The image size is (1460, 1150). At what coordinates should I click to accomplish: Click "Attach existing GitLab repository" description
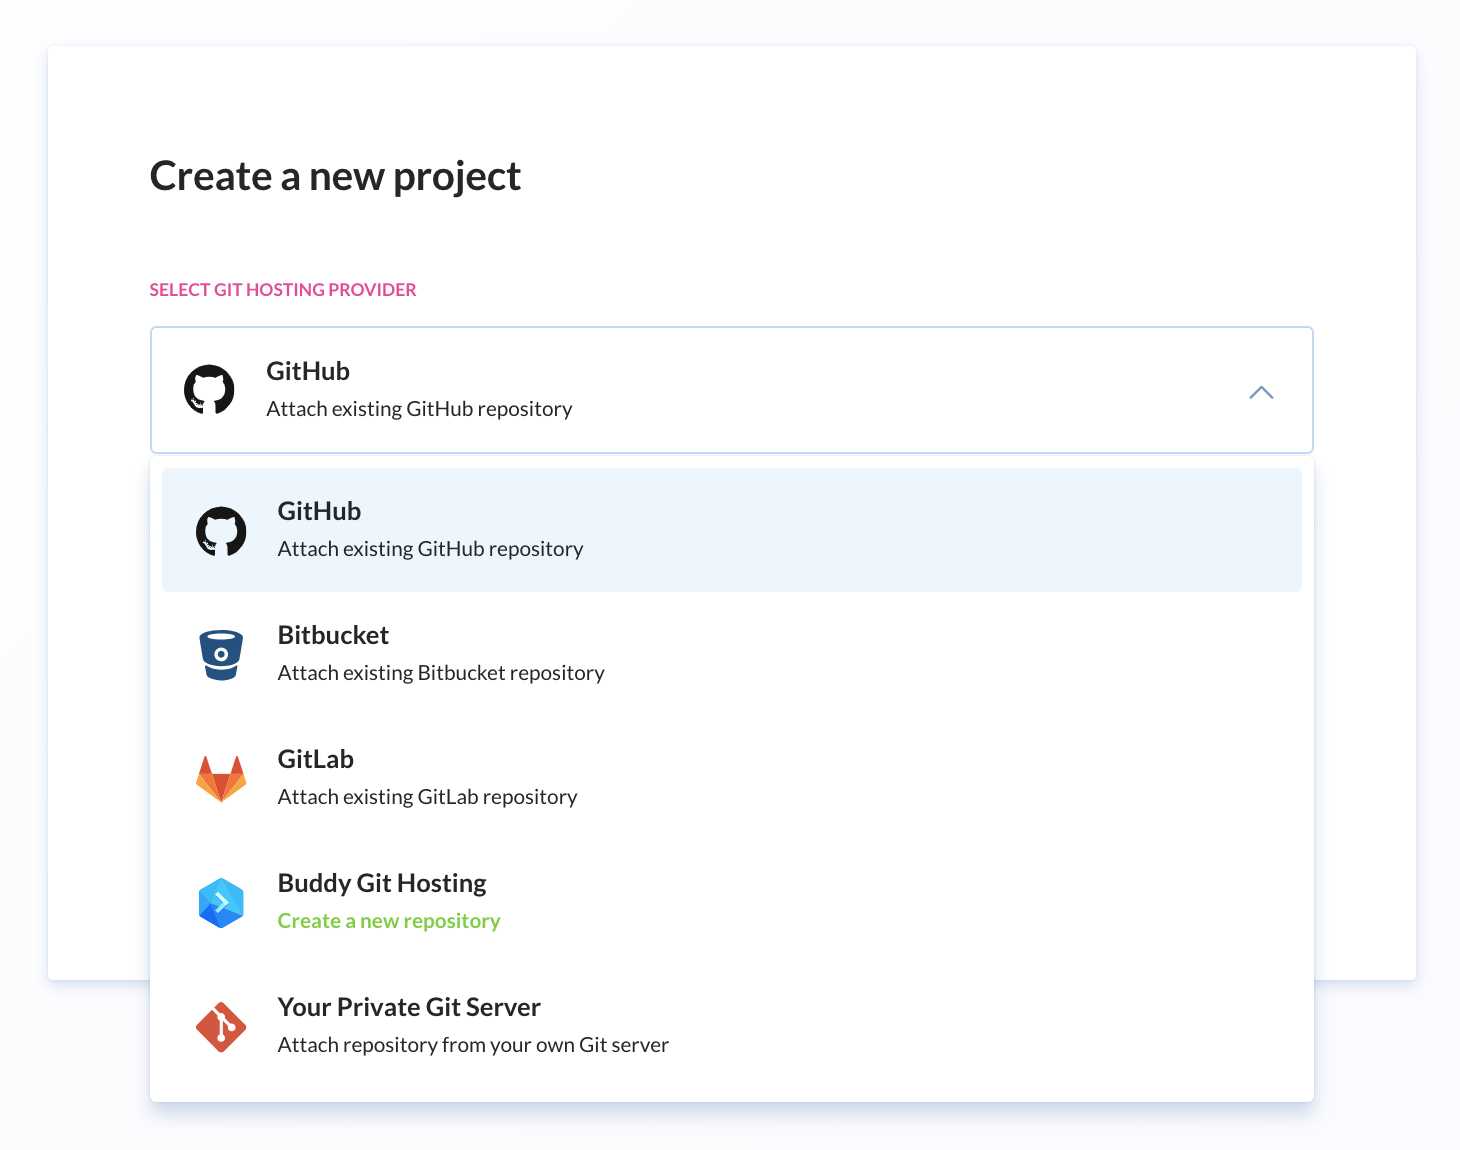[x=428, y=797]
